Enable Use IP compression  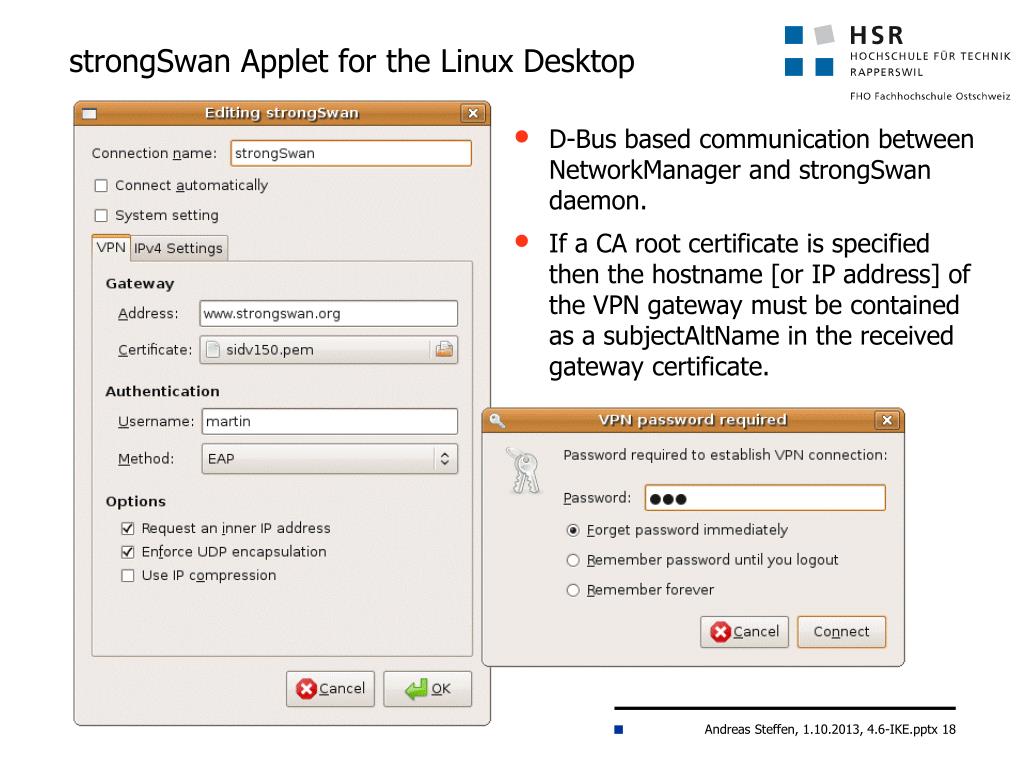128,575
